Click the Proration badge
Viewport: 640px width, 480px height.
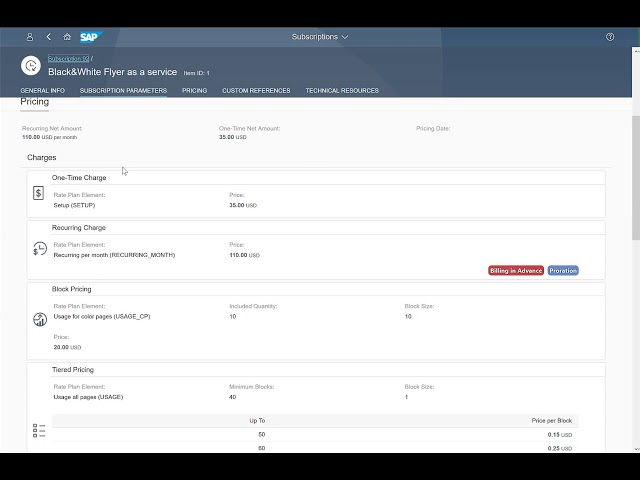(563, 271)
